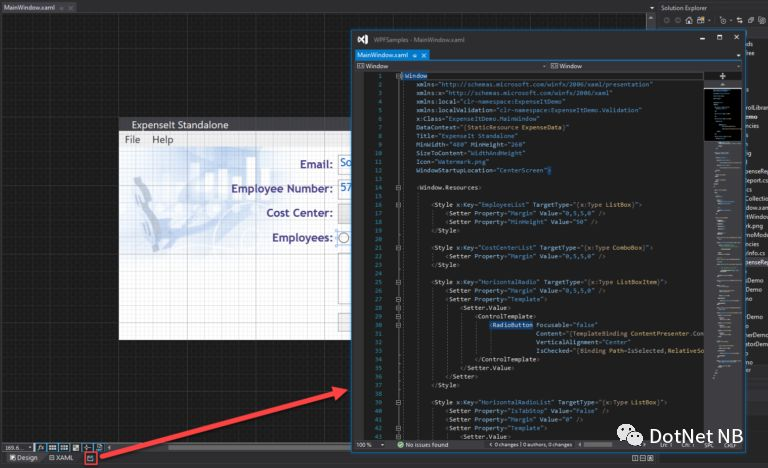Switch to the Design tab

(x=24, y=458)
